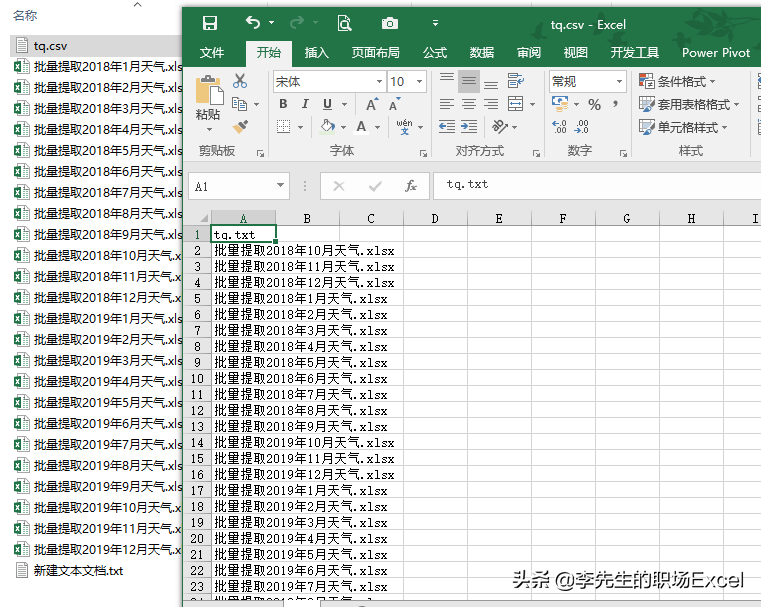Image resolution: width=761 pixels, height=607 pixels.
Task: Decrease font size with small A
Action: coord(394,104)
